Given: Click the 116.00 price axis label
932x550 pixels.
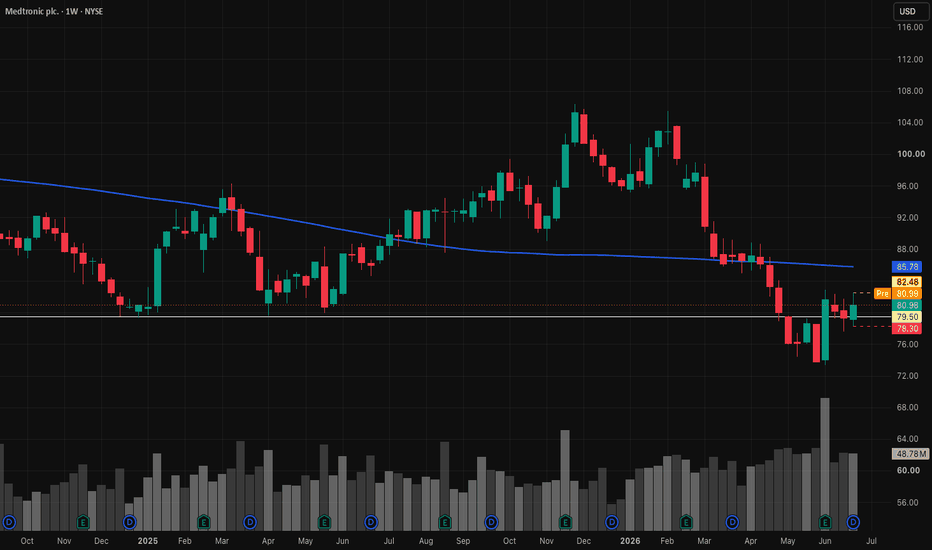Looking at the screenshot, I should point(909,27).
